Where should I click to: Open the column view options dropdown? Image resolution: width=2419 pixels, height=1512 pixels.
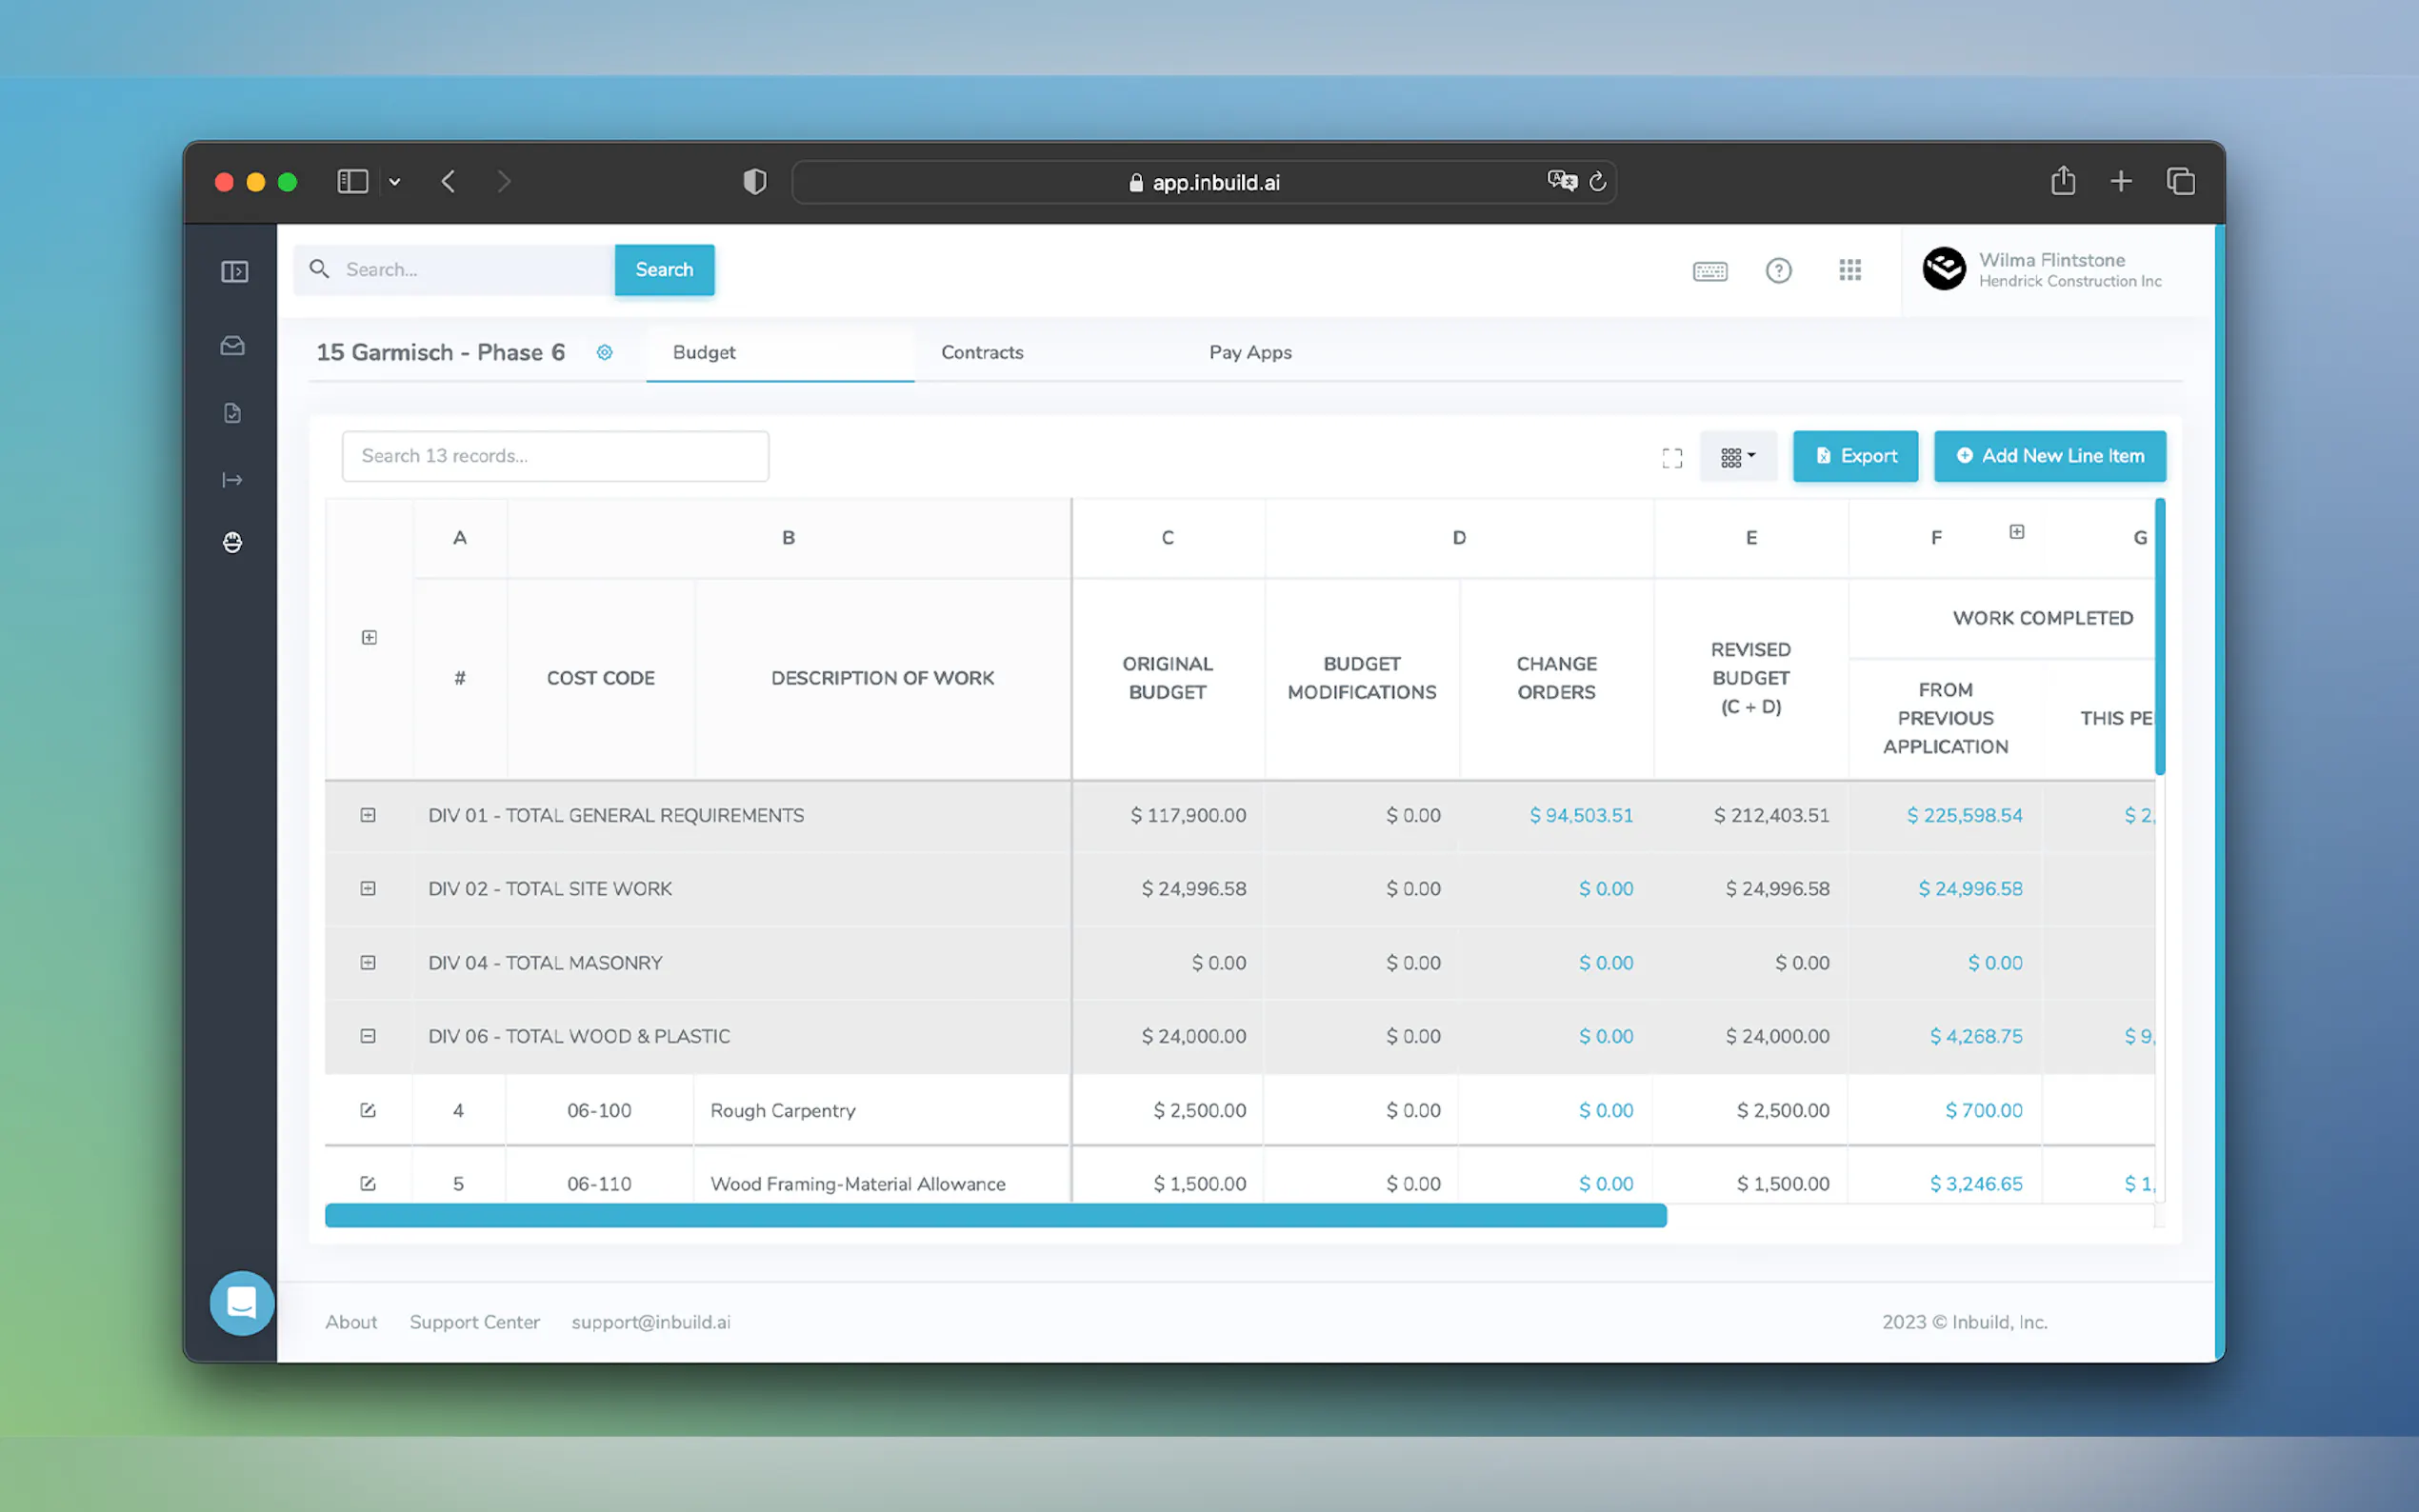click(x=1737, y=457)
